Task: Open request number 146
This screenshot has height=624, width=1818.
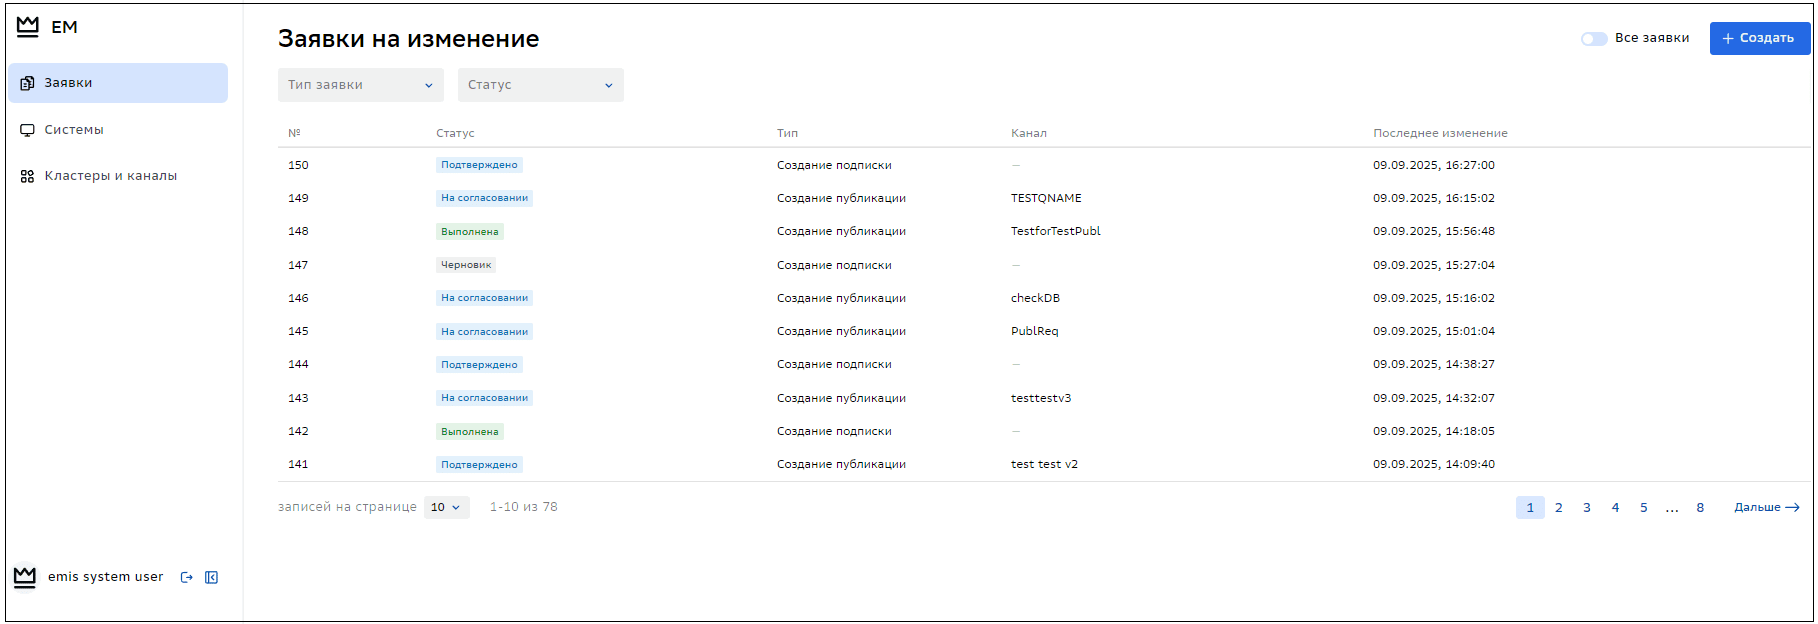Action: [1044, 298]
